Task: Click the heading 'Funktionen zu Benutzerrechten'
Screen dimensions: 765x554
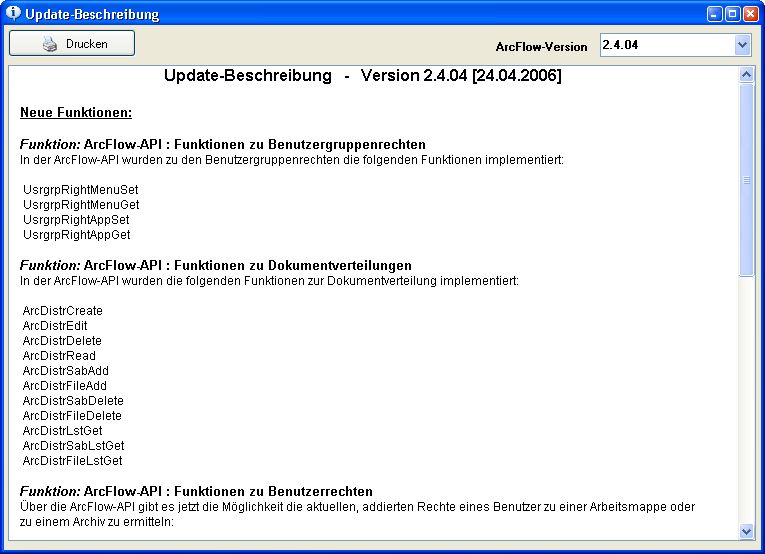Action: tap(273, 492)
